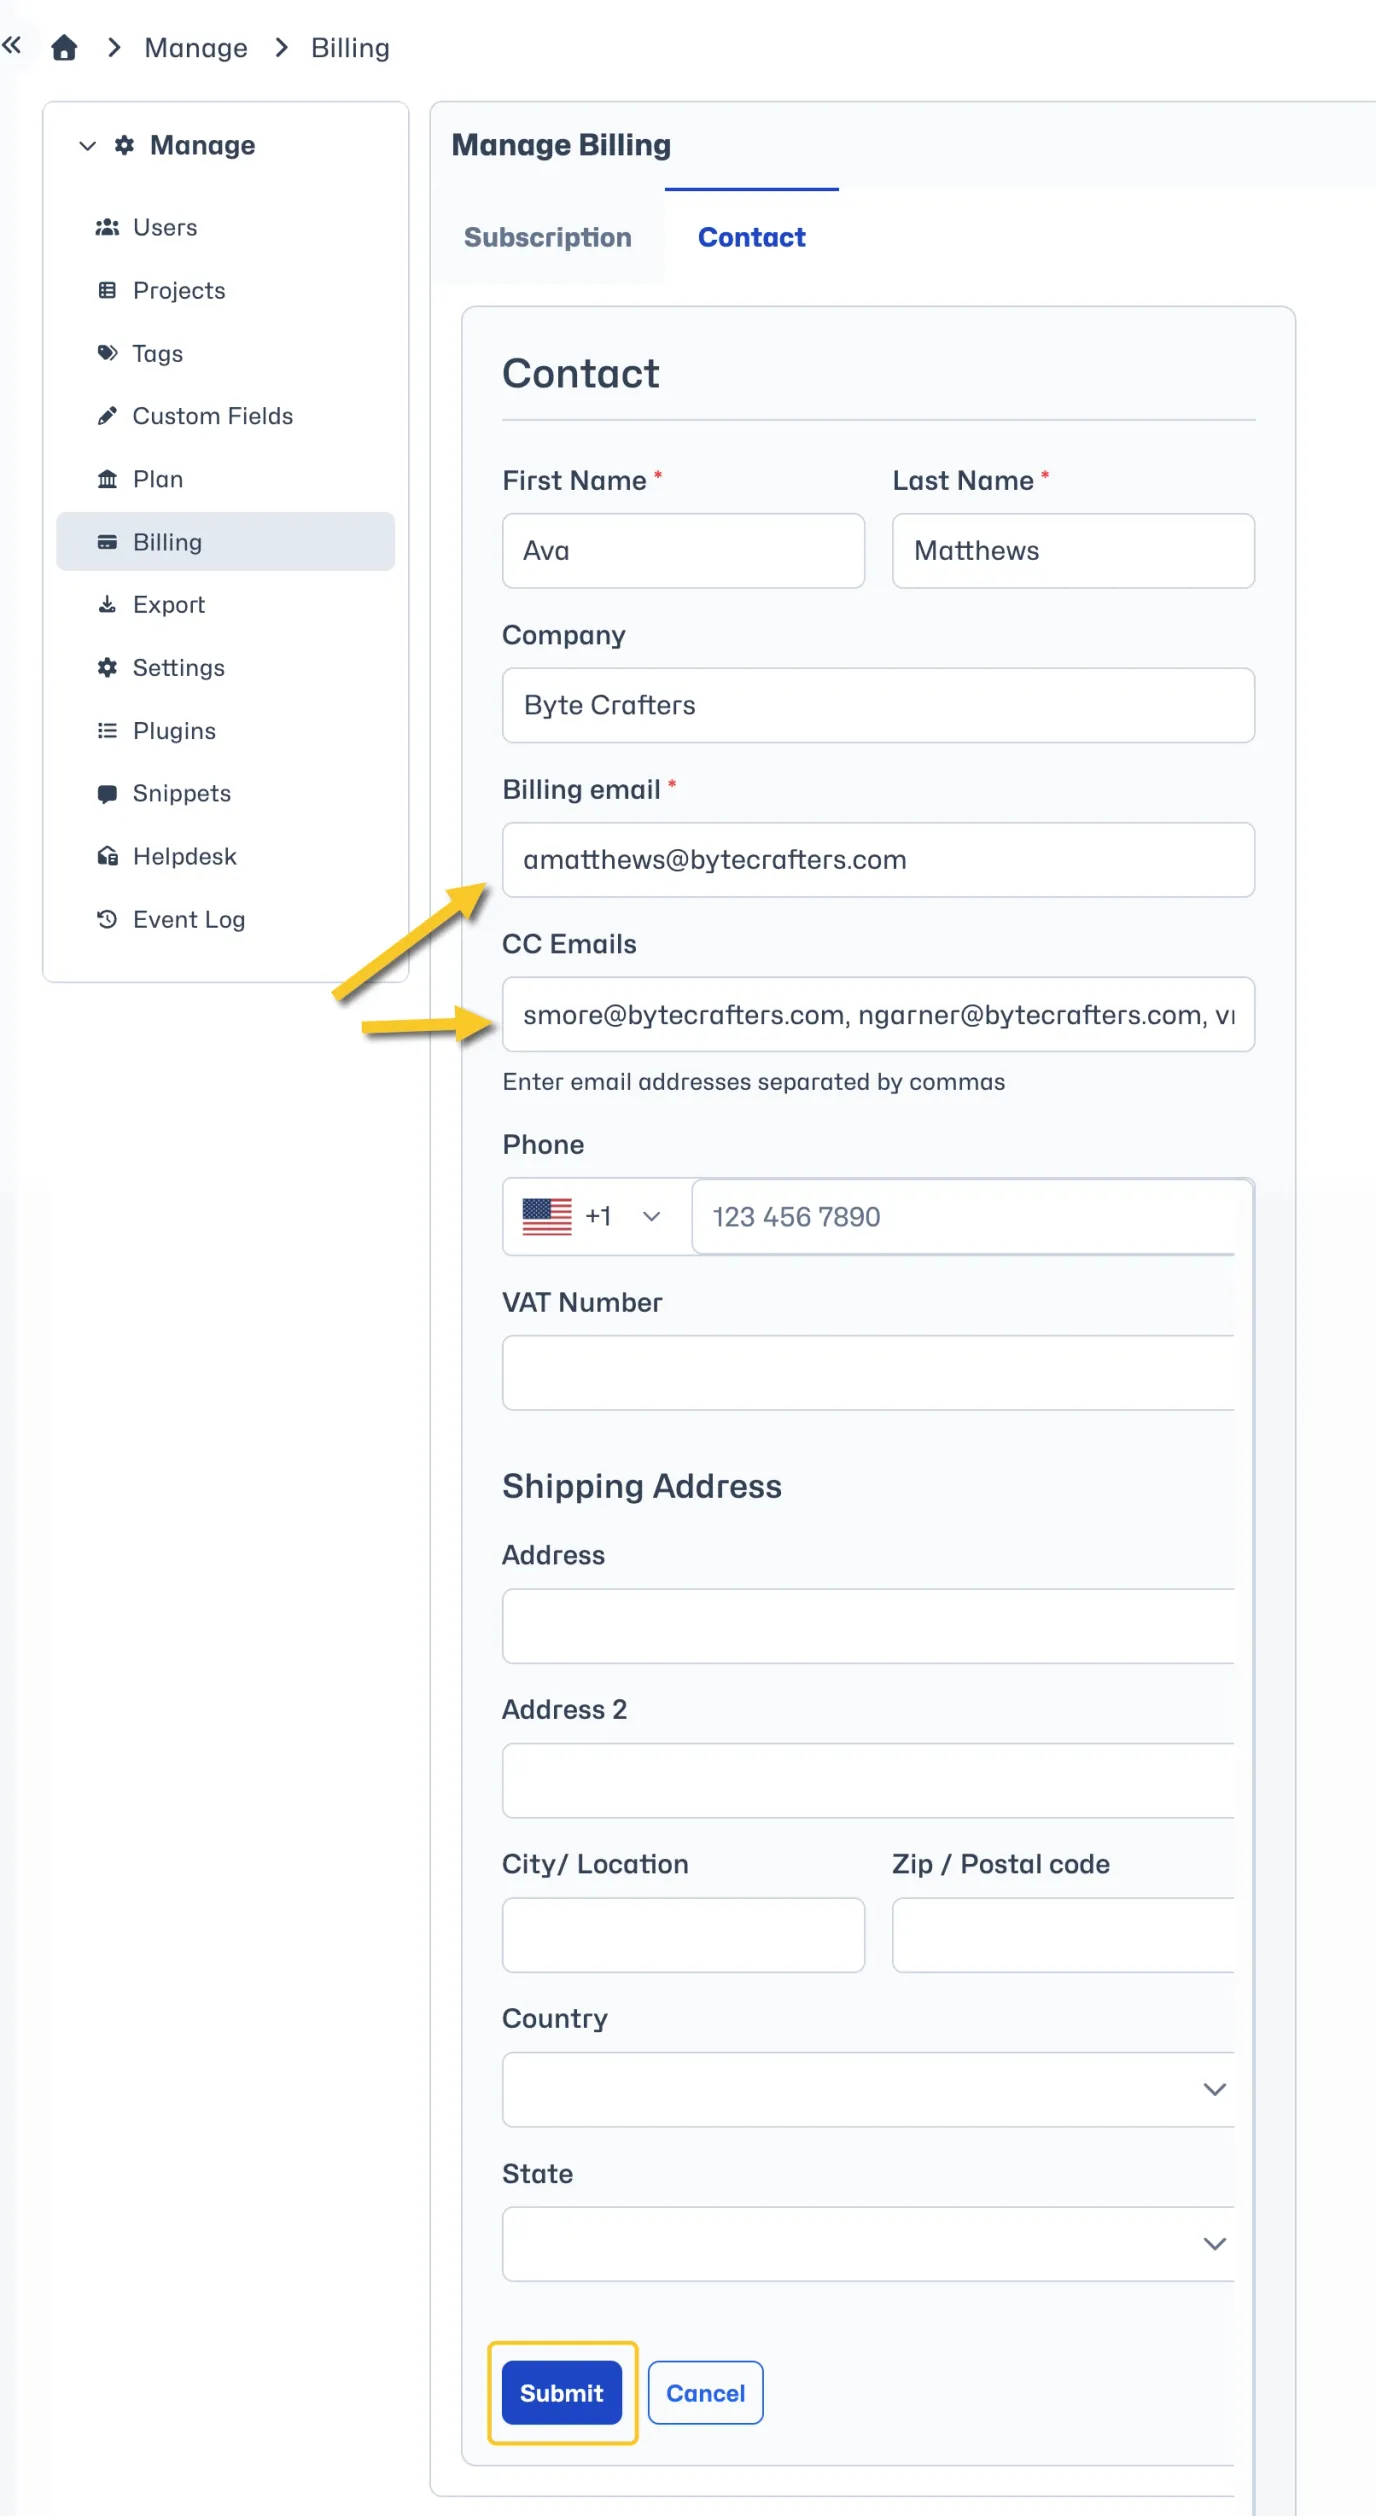Screen dimensions: 1376x2516
Task: Click the Users people icon
Action: [107, 227]
